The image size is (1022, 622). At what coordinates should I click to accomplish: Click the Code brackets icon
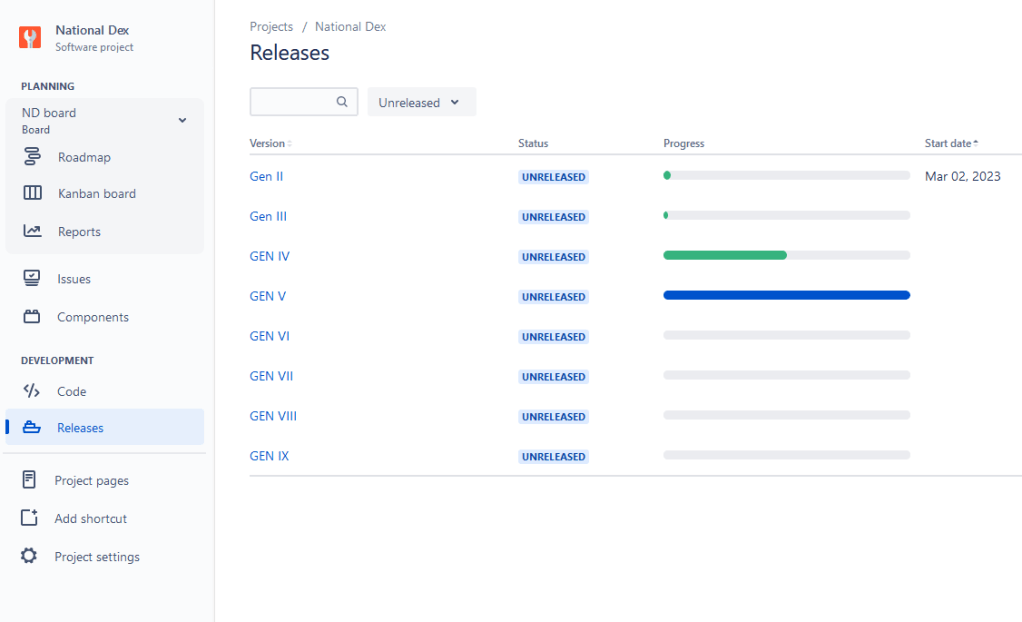click(32, 391)
